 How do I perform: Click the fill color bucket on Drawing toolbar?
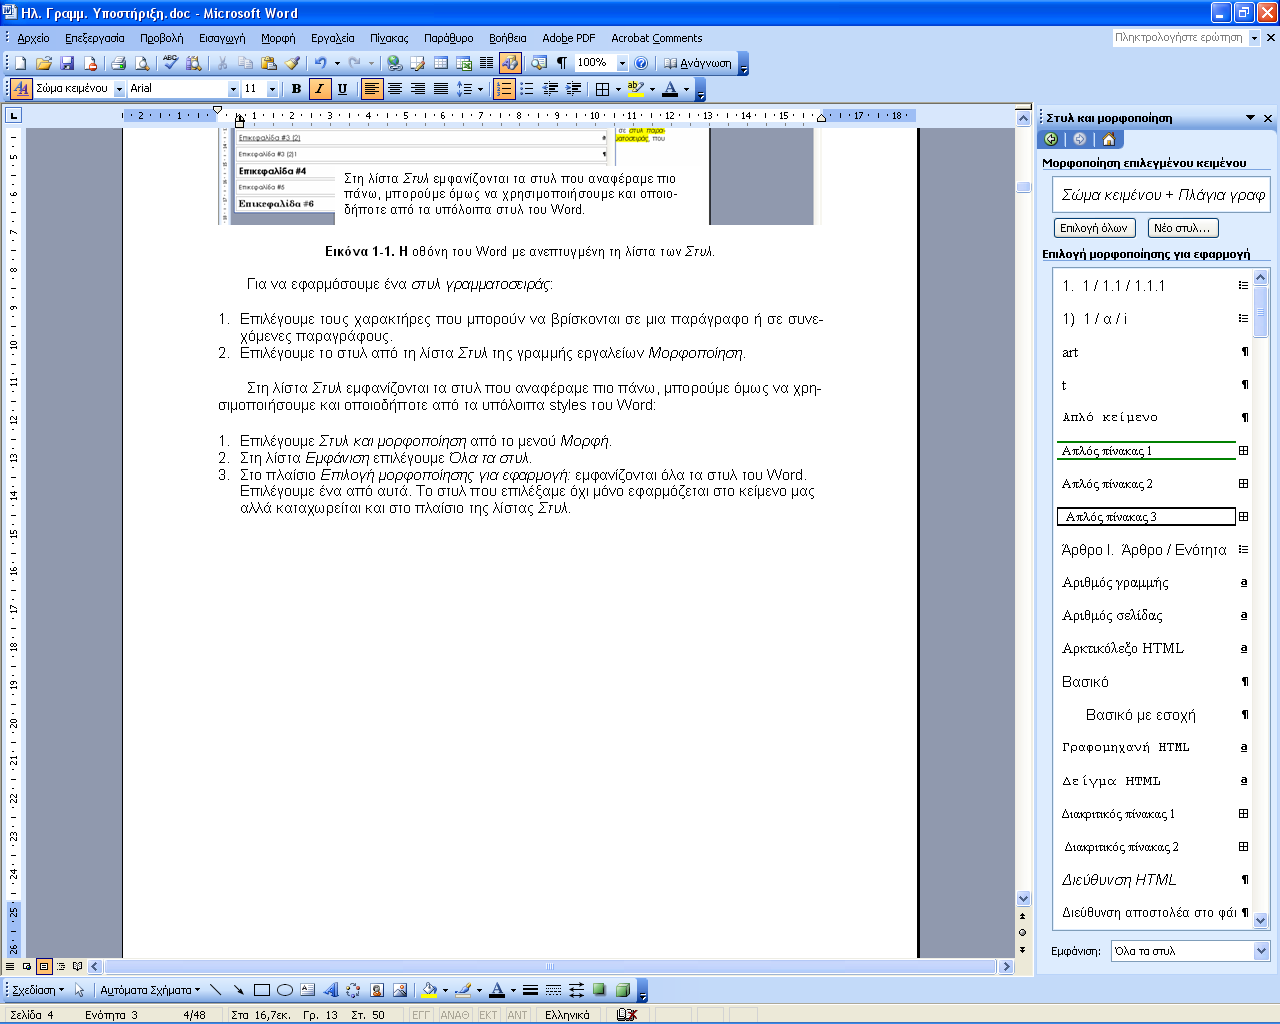(429, 990)
